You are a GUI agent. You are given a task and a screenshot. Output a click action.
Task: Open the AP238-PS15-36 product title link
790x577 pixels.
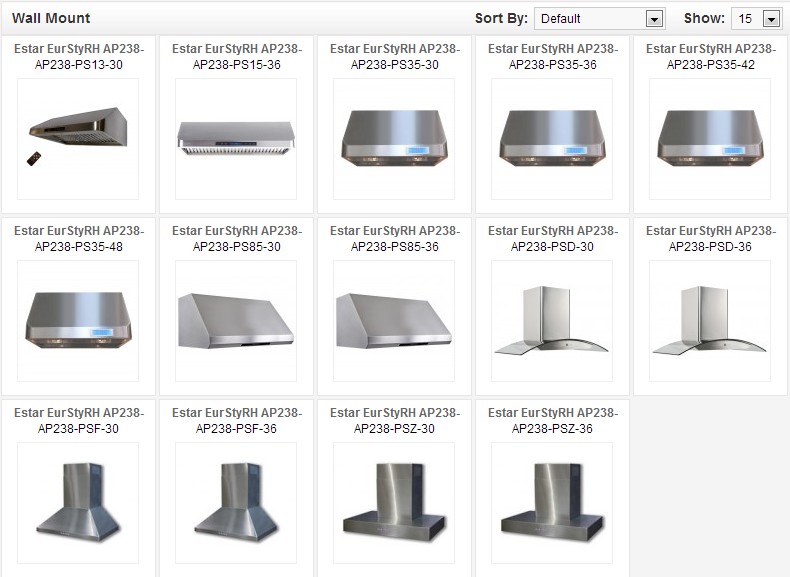pyautogui.click(x=236, y=56)
